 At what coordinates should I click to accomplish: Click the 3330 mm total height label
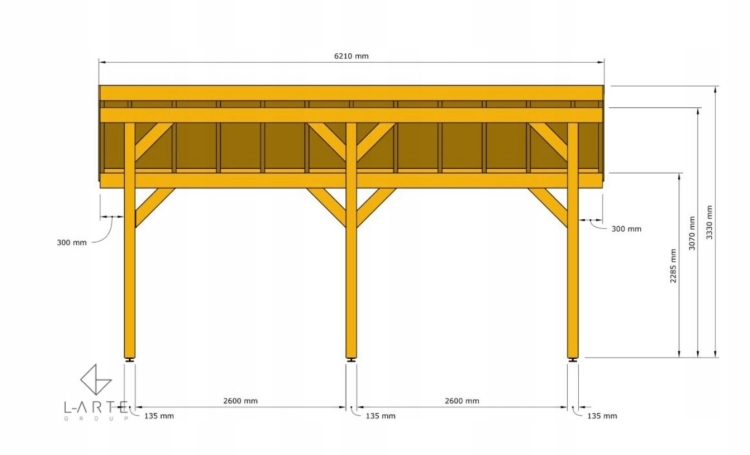[709, 222]
